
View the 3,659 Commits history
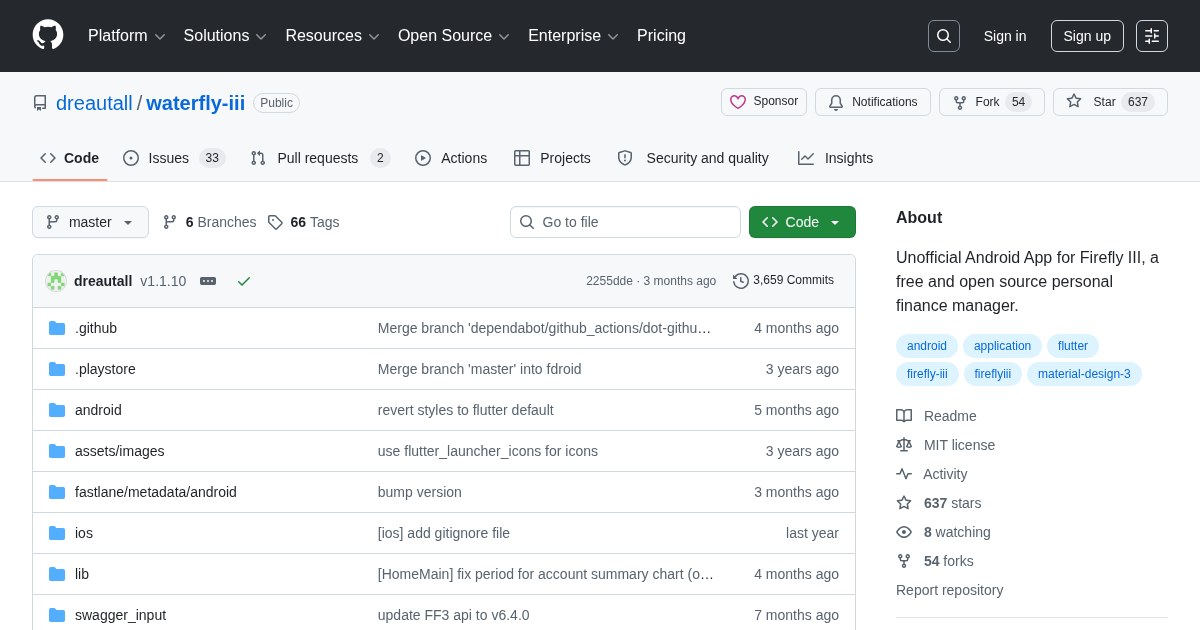pos(783,281)
